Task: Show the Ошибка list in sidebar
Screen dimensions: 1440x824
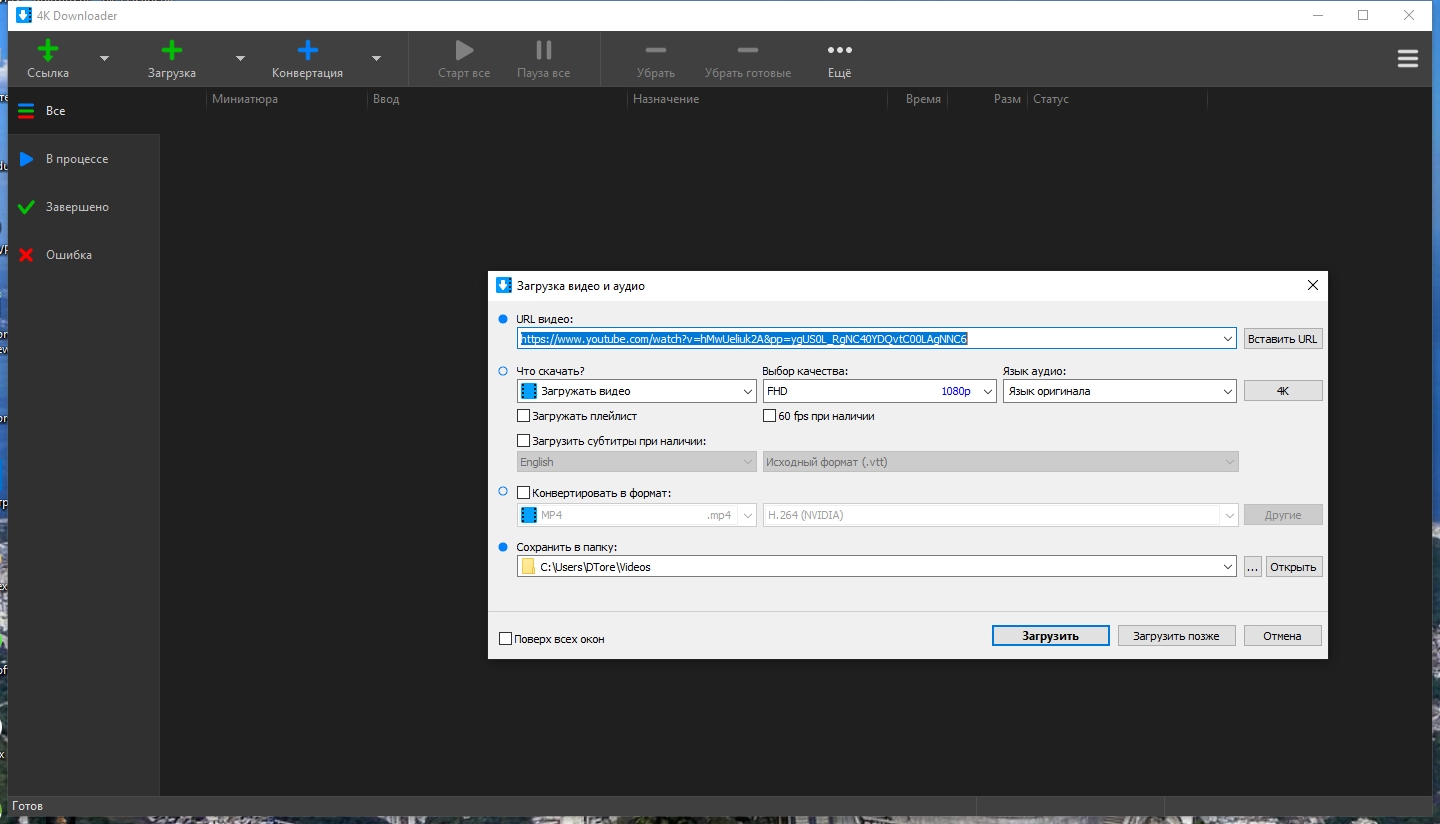Action: pyautogui.click(x=68, y=255)
